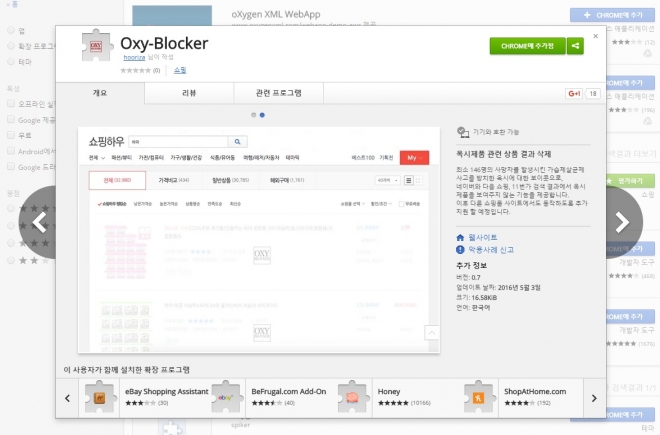Screen dimensions: 660x435
Task: Switch to the 리뷰 tab
Action: 187,93
